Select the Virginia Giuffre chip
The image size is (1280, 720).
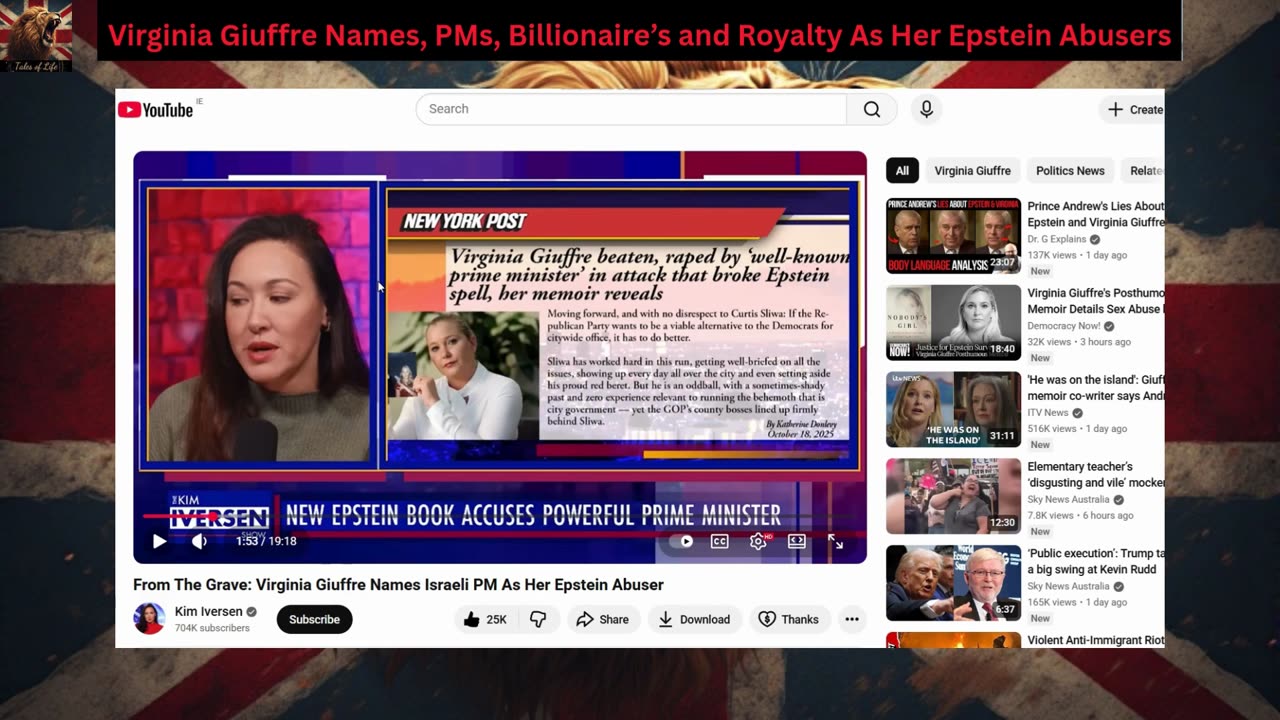coord(973,171)
